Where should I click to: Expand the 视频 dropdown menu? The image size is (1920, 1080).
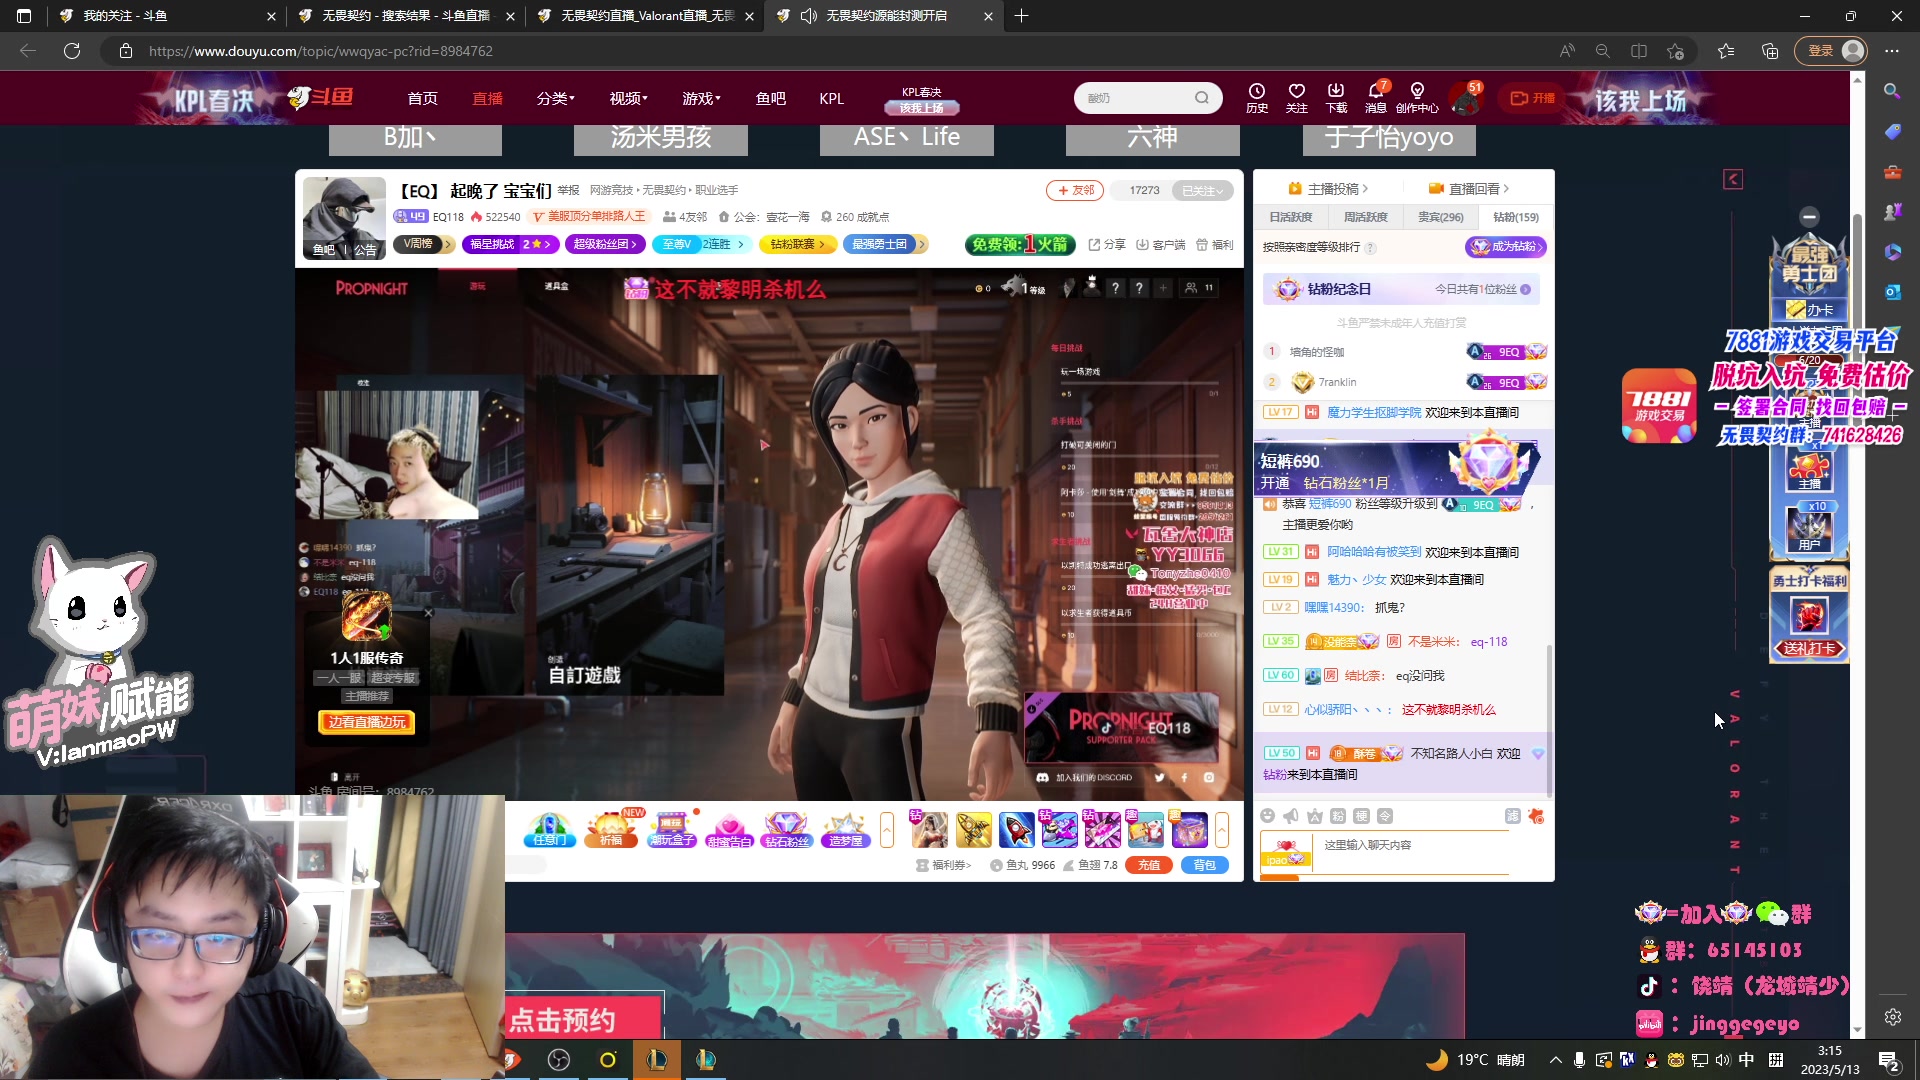point(628,98)
